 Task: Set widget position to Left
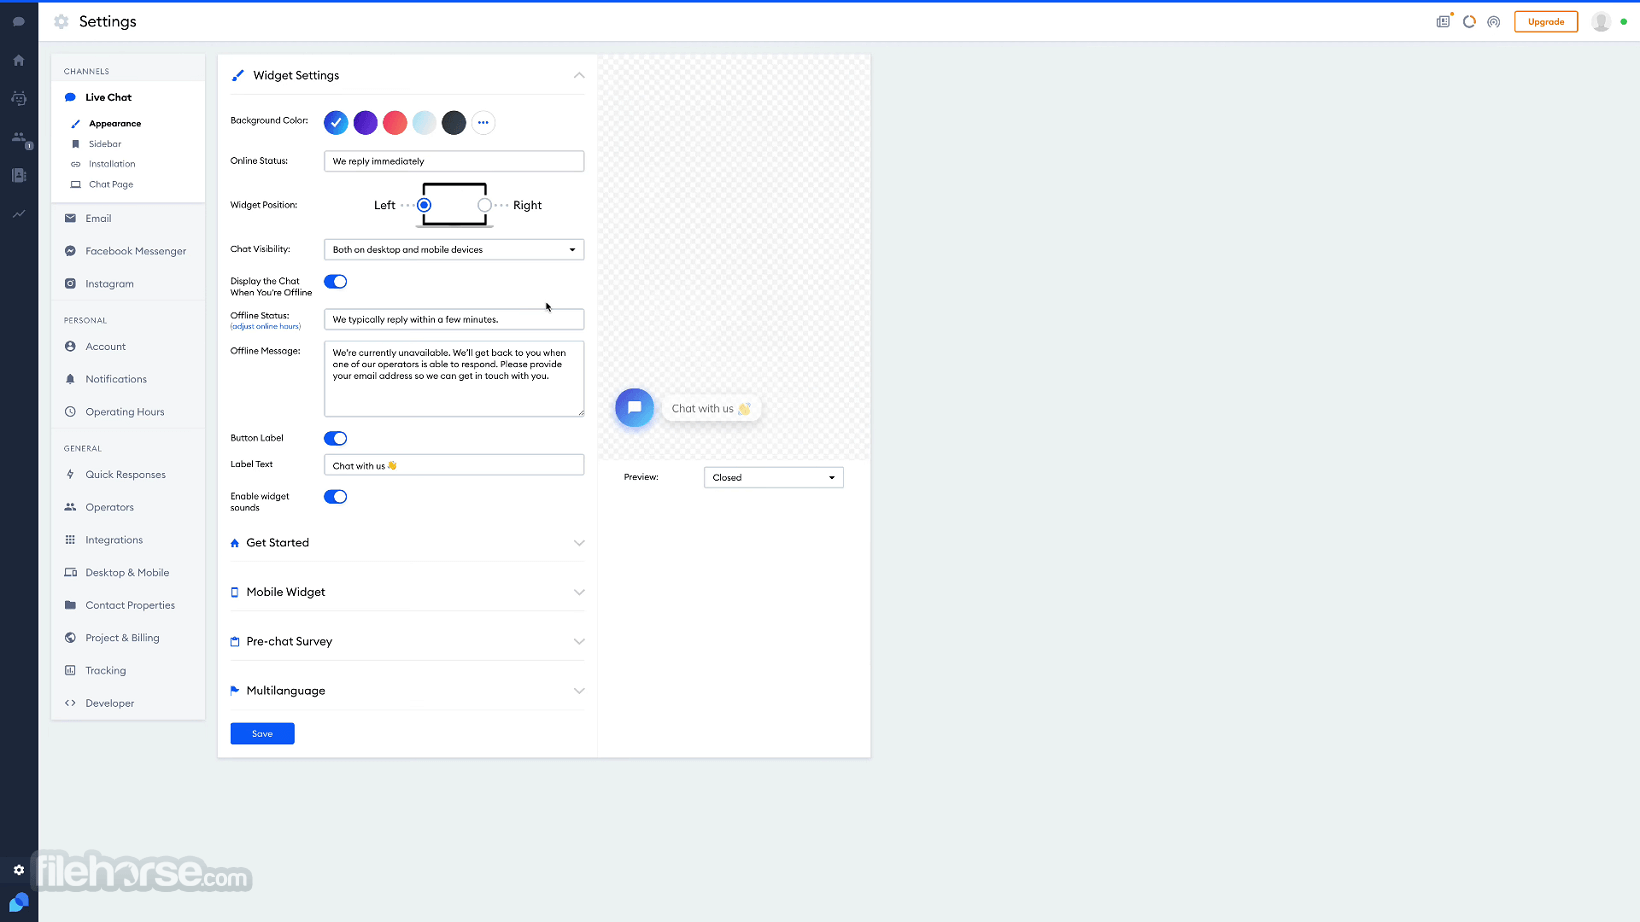(x=424, y=205)
